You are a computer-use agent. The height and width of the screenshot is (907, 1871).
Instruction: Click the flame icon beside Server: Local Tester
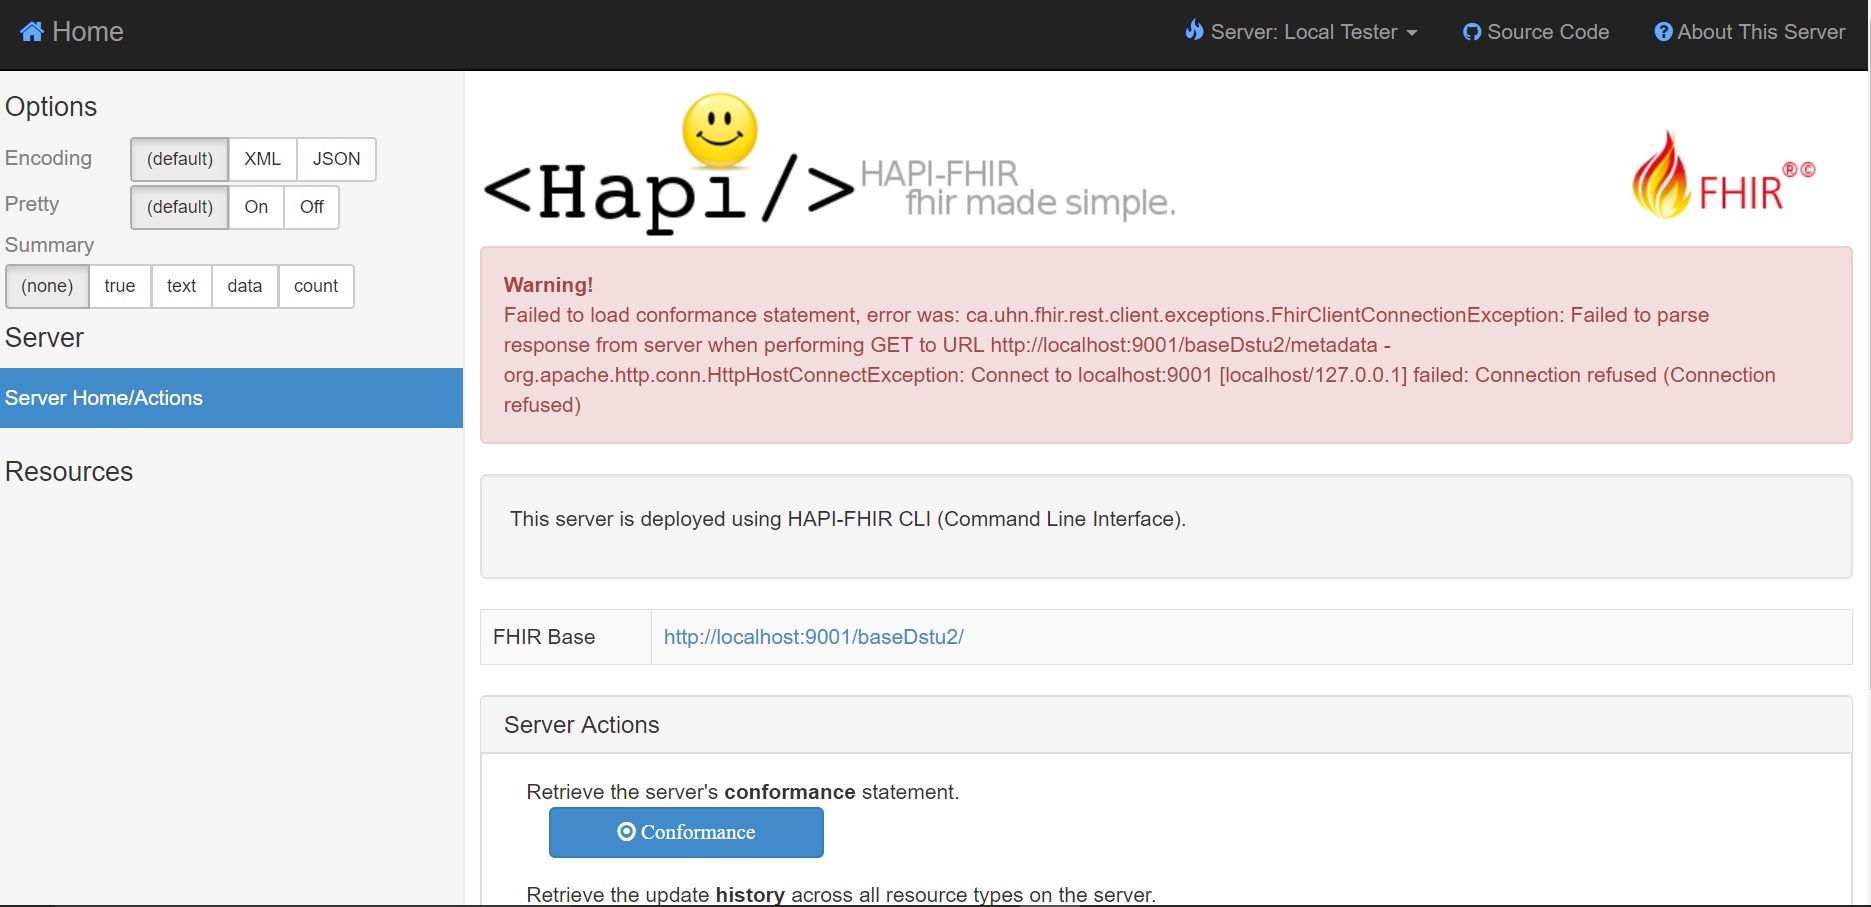tap(1193, 31)
